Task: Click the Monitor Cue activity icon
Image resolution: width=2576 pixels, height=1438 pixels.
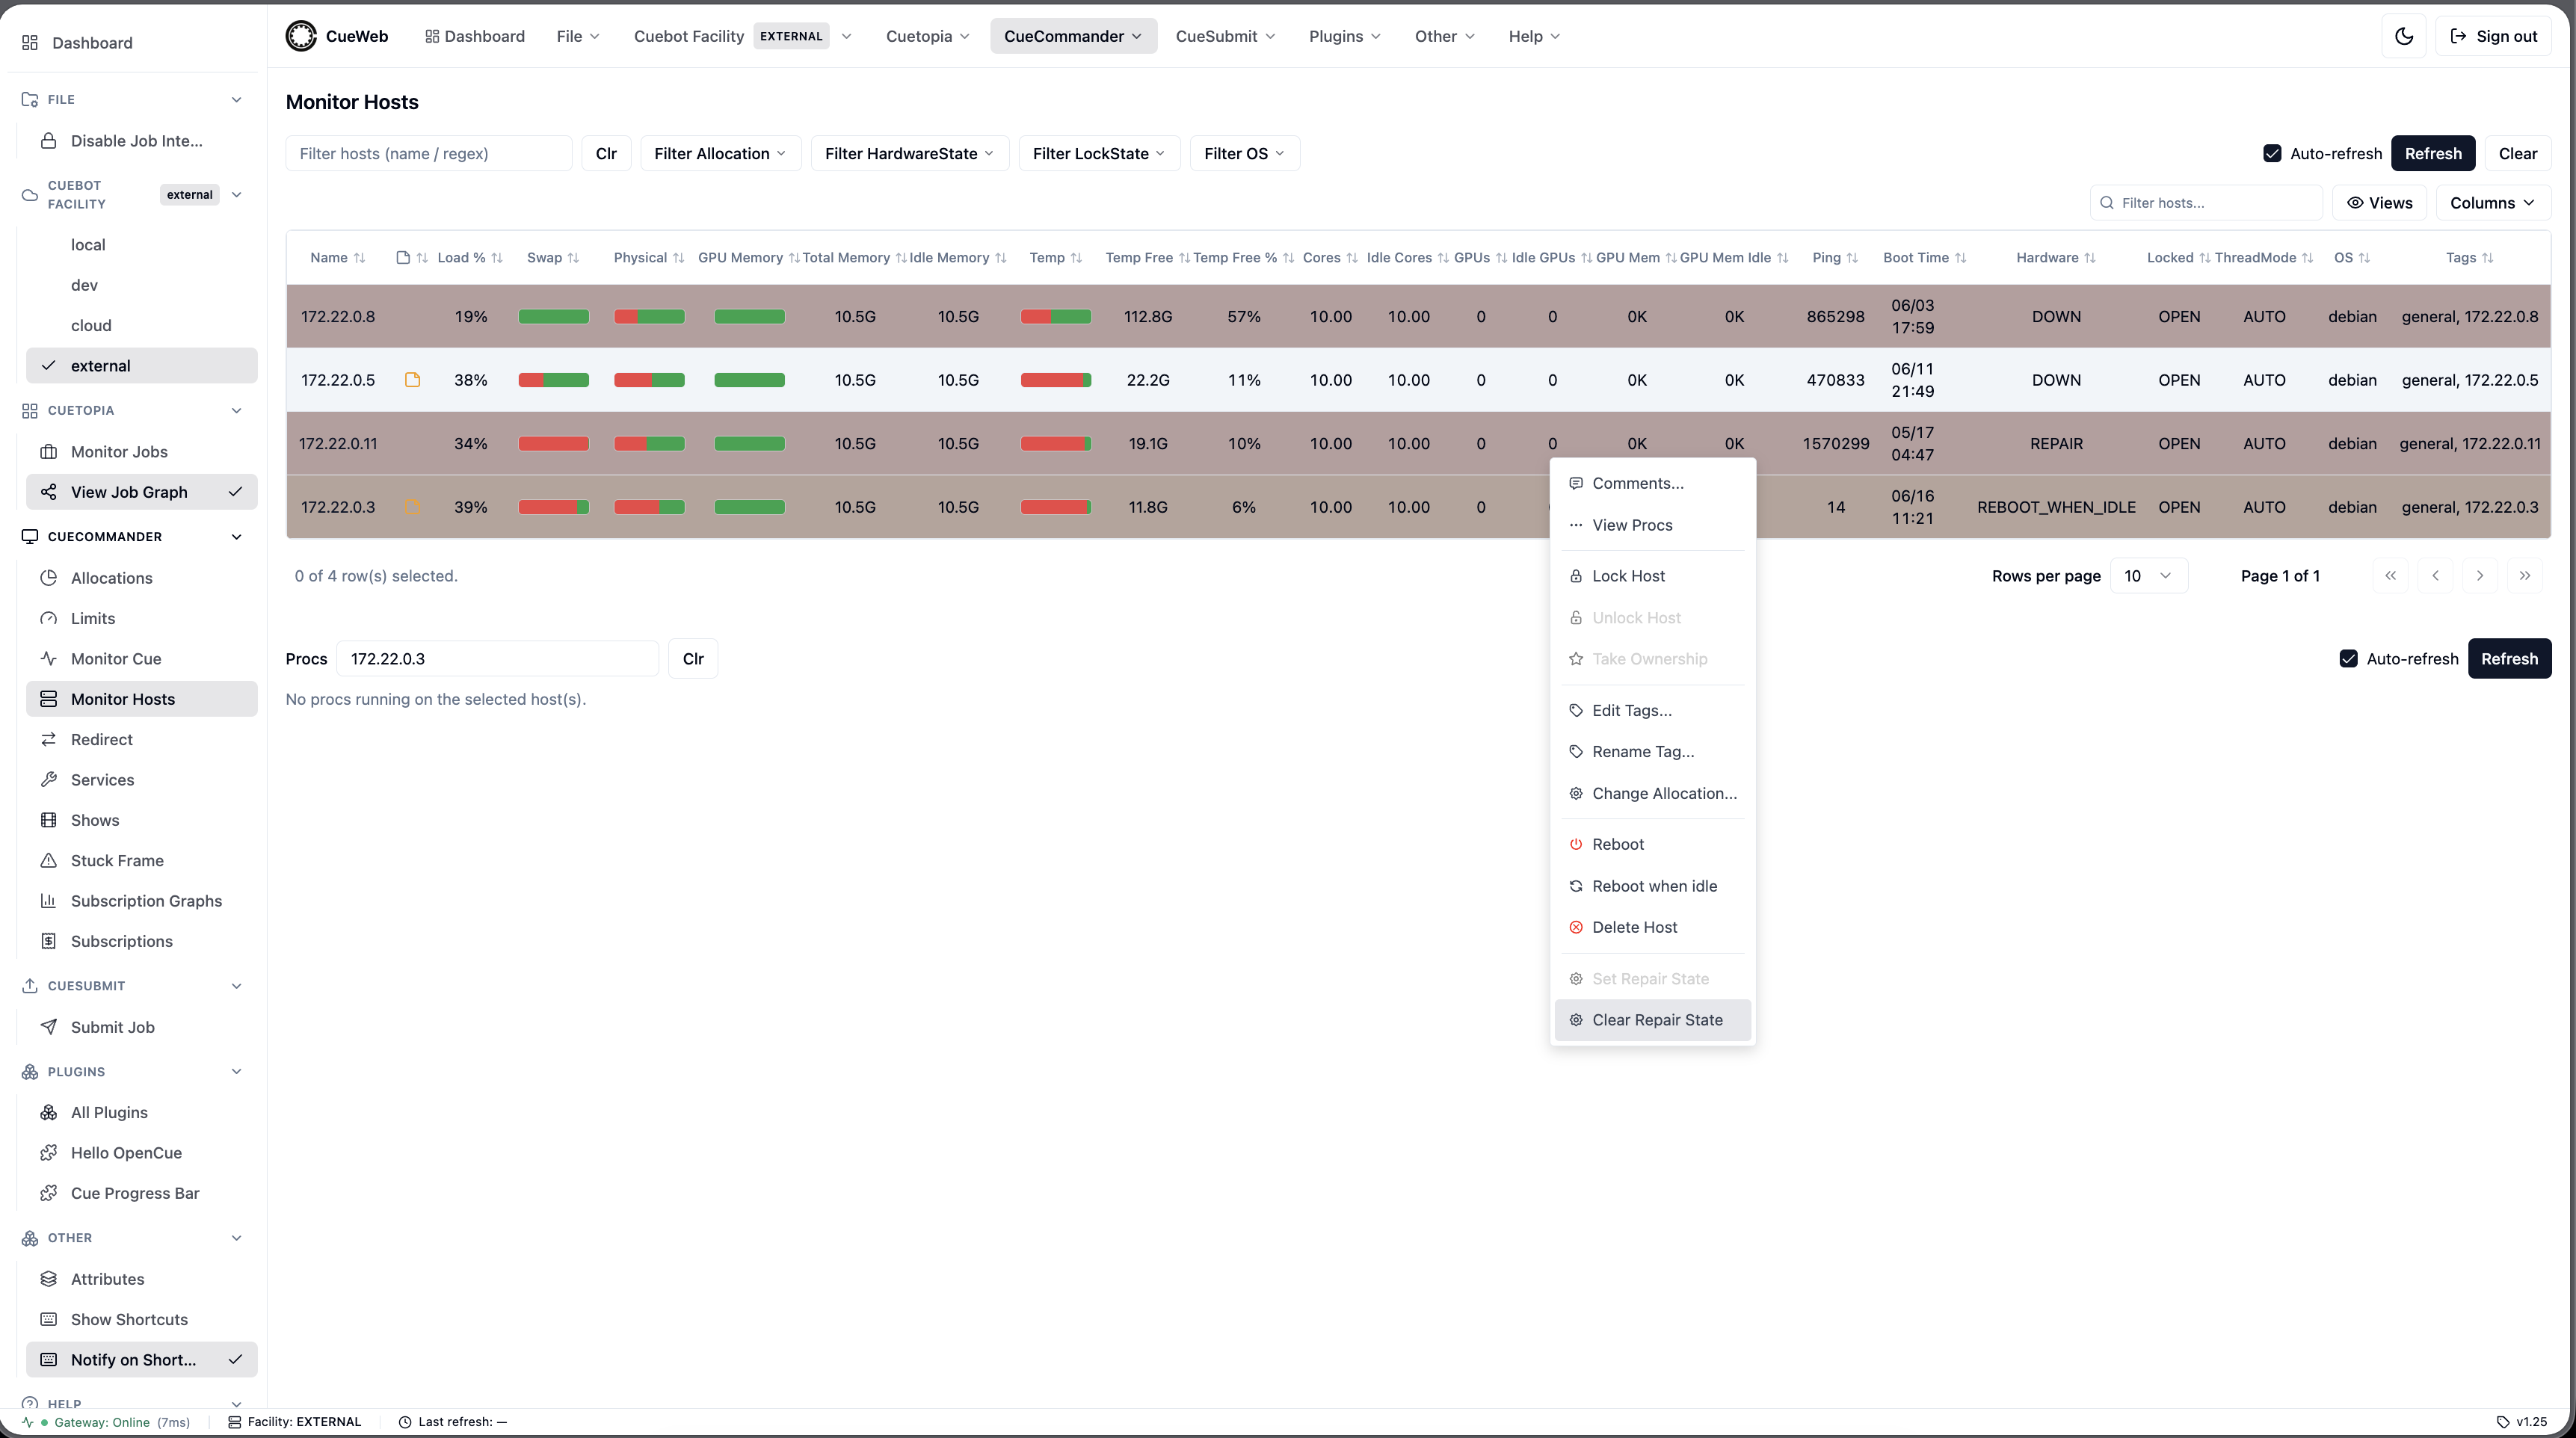Action: coord(48,659)
